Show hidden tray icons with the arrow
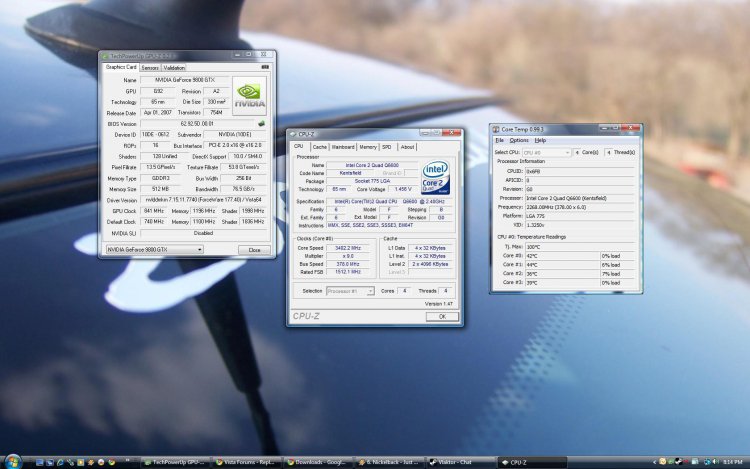750x469 pixels. point(654,462)
